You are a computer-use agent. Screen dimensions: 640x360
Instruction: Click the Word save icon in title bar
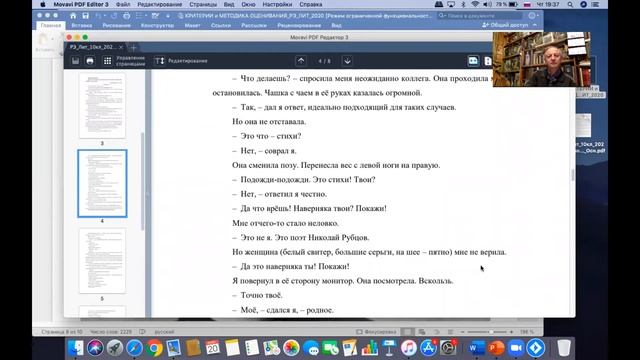85,16
